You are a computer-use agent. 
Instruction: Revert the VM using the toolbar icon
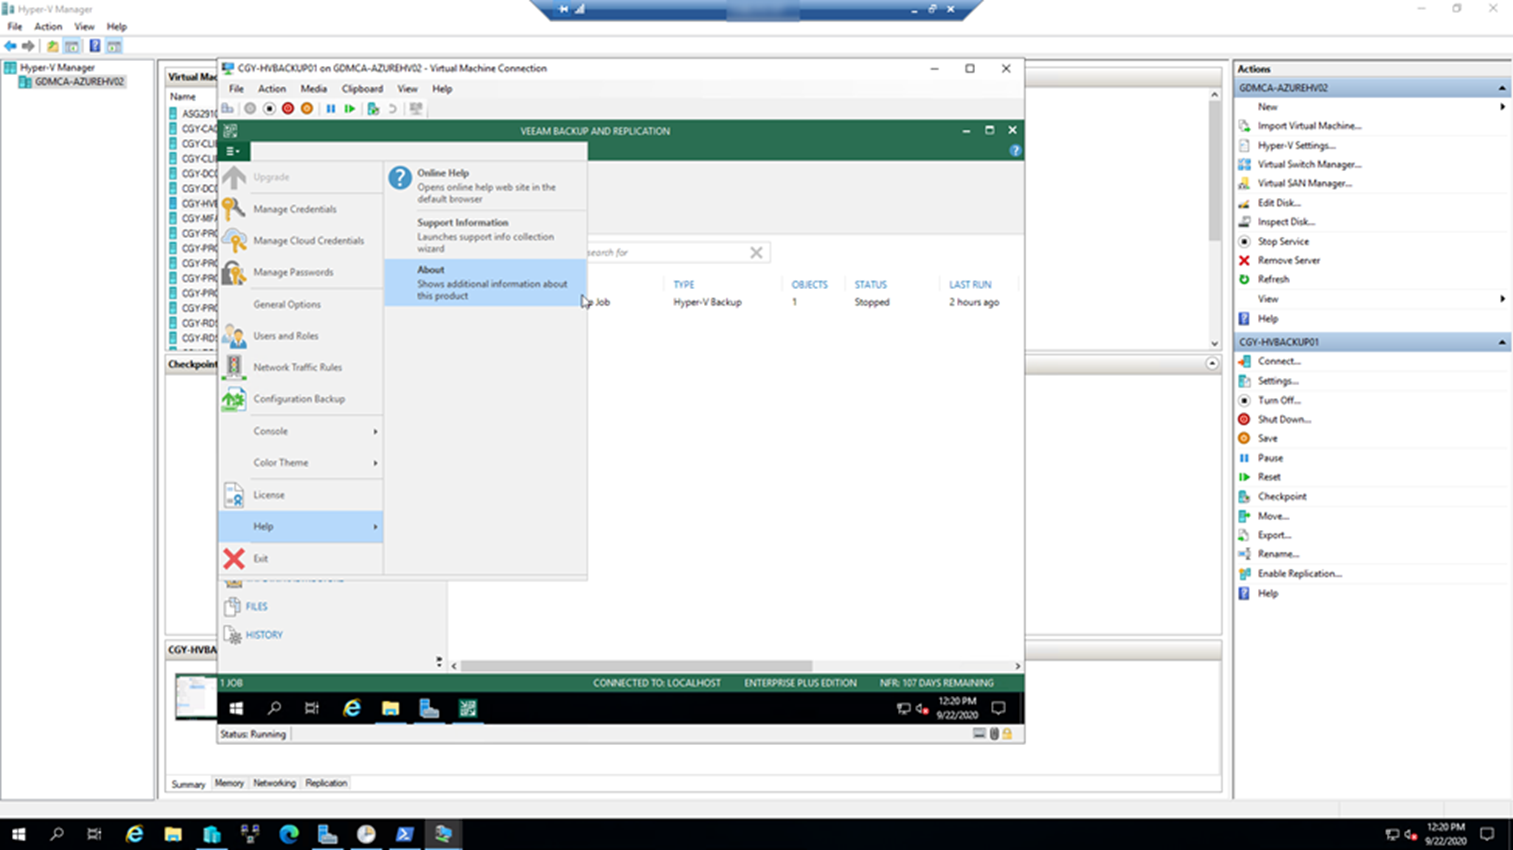[392, 108]
